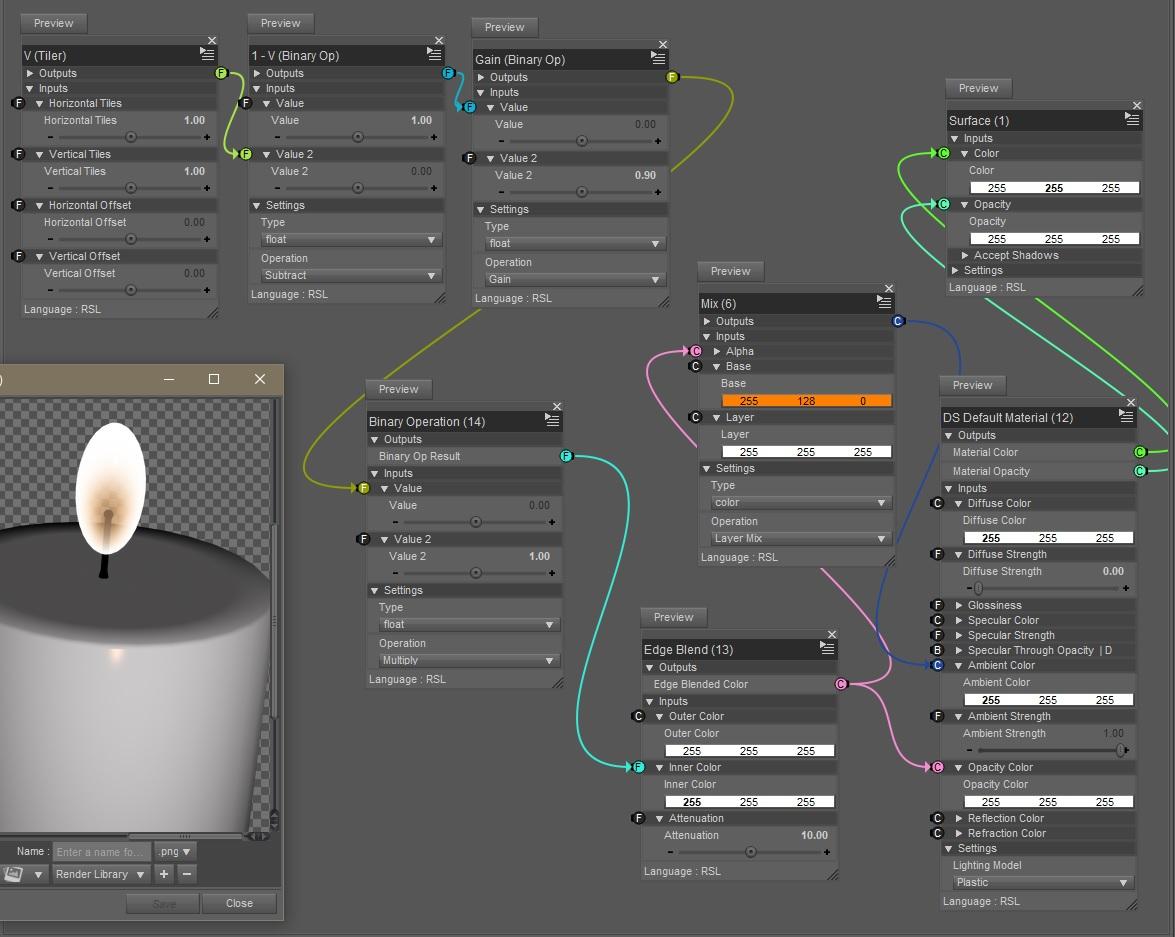
Task: Open the 1 - V (Binary Op) brick menu icon
Action: (435, 55)
